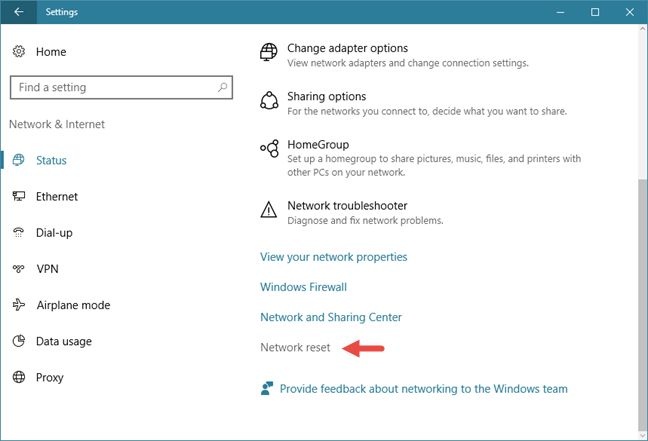Click the Airplane mode plane icon
This screenshot has width=648, height=441.
point(19,305)
